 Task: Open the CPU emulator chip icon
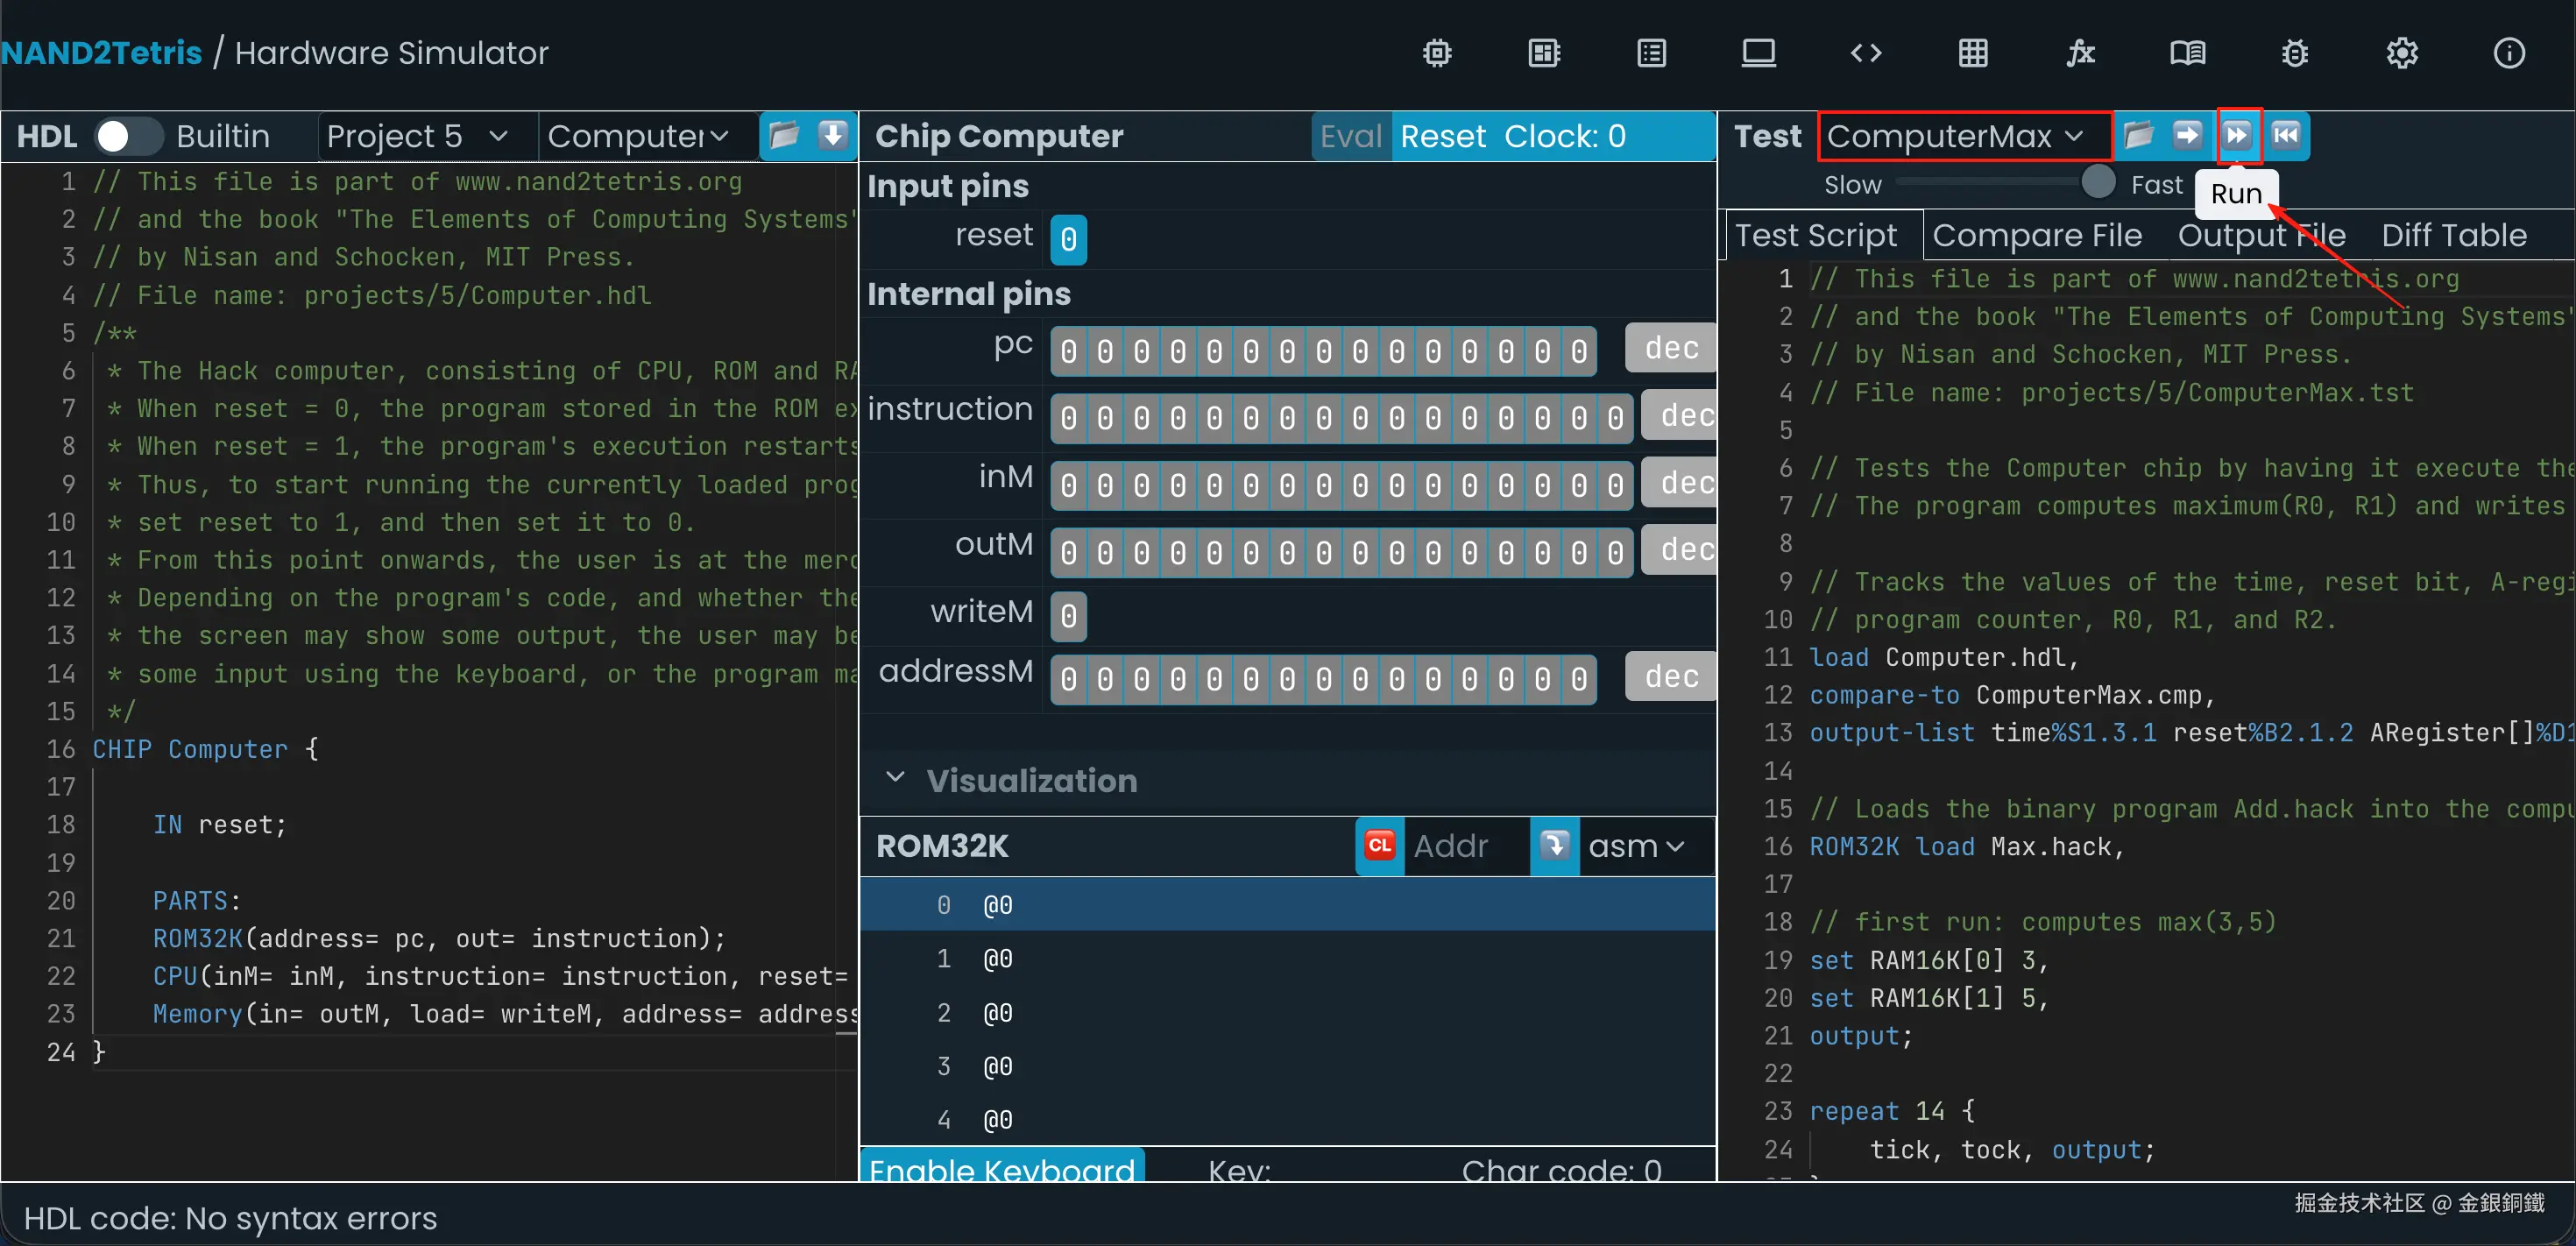coord(1544,53)
